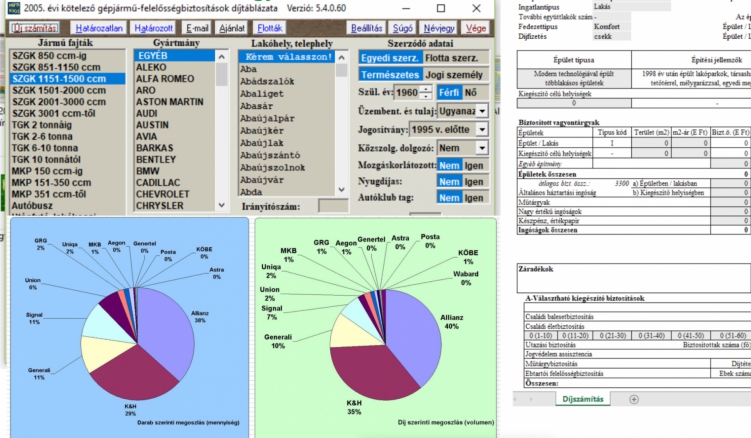Increase the Szül. év spinner value
The width and height of the screenshot is (751, 438).
426,89
